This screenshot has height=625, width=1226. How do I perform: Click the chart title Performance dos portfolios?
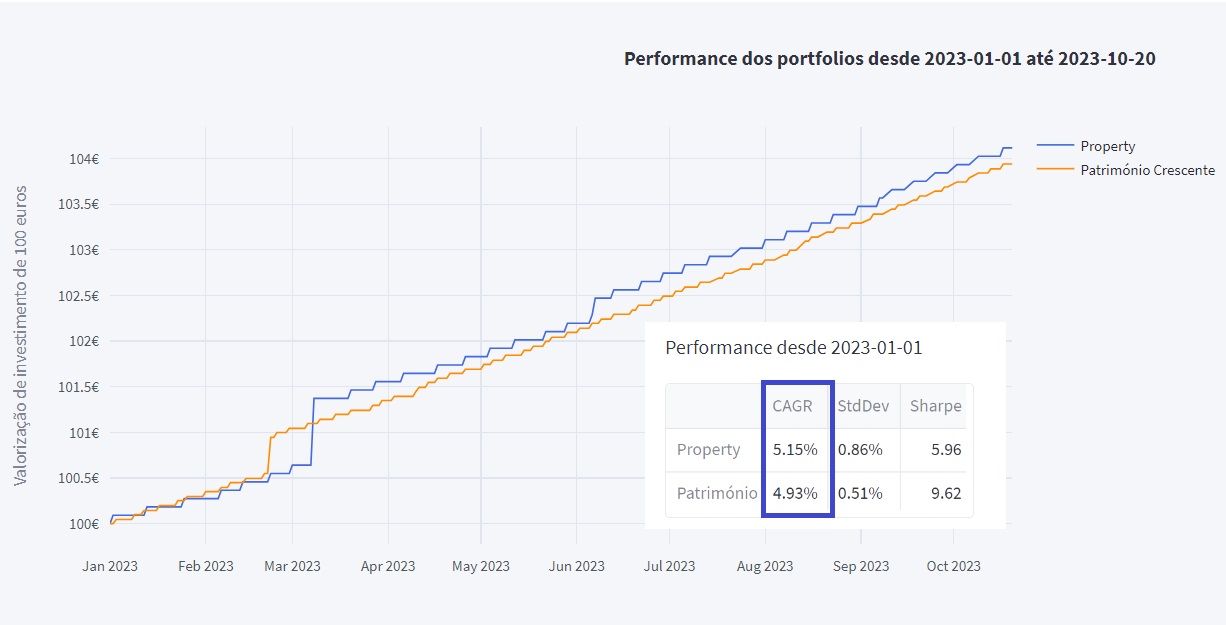click(889, 58)
